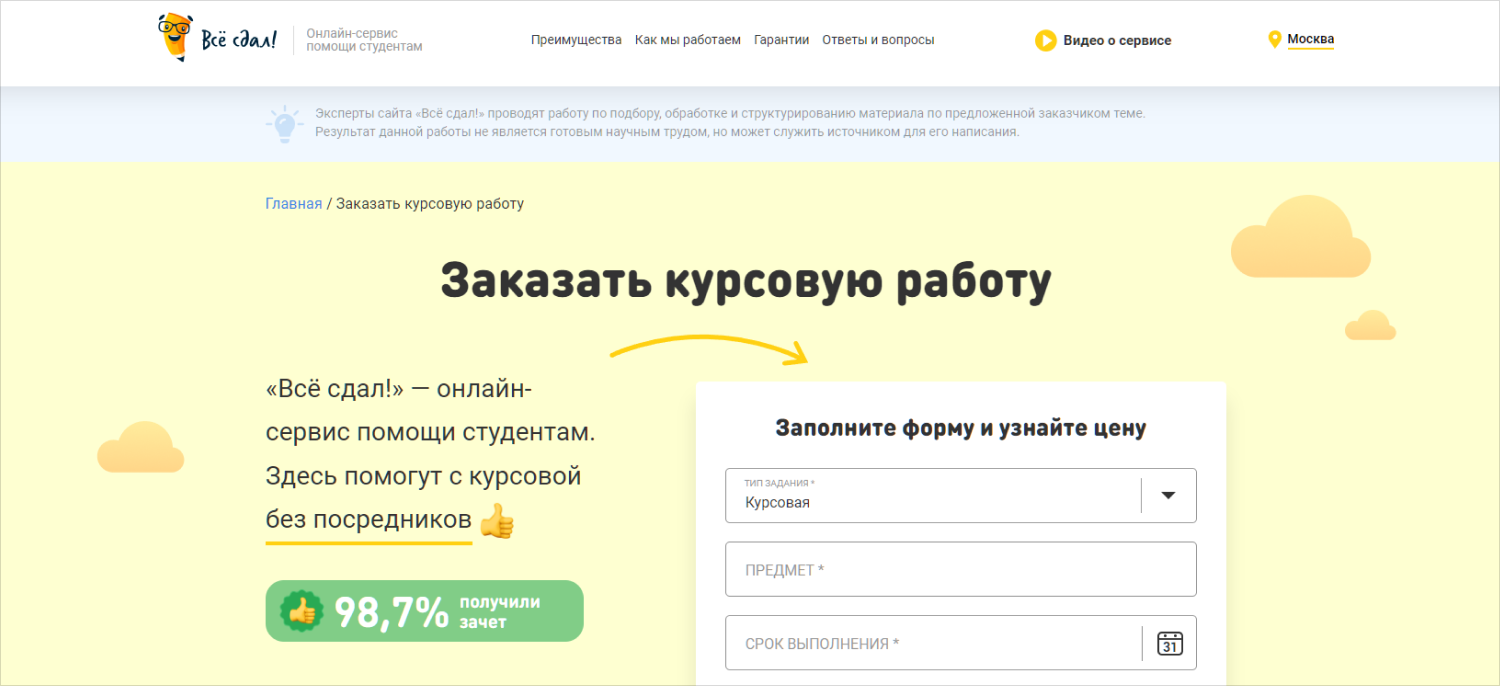Select the Гарантии navigation item
The height and width of the screenshot is (686, 1500).
781,41
